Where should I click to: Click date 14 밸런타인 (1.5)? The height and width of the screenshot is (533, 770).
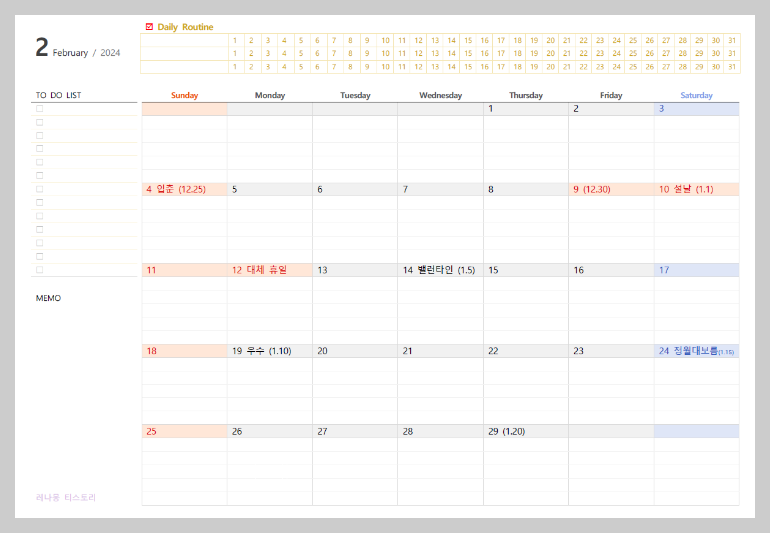(439, 270)
